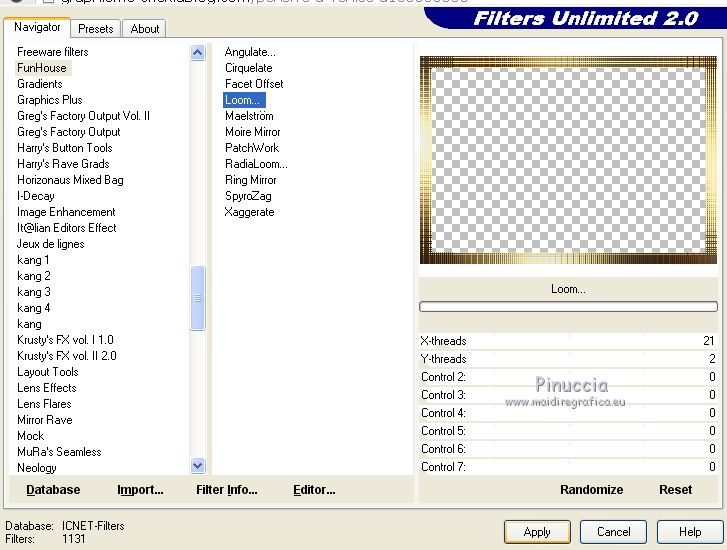Select the kang 3 category
Image resolution: width=727 pixels, height=550 pixels.
(x=34, y=292)
